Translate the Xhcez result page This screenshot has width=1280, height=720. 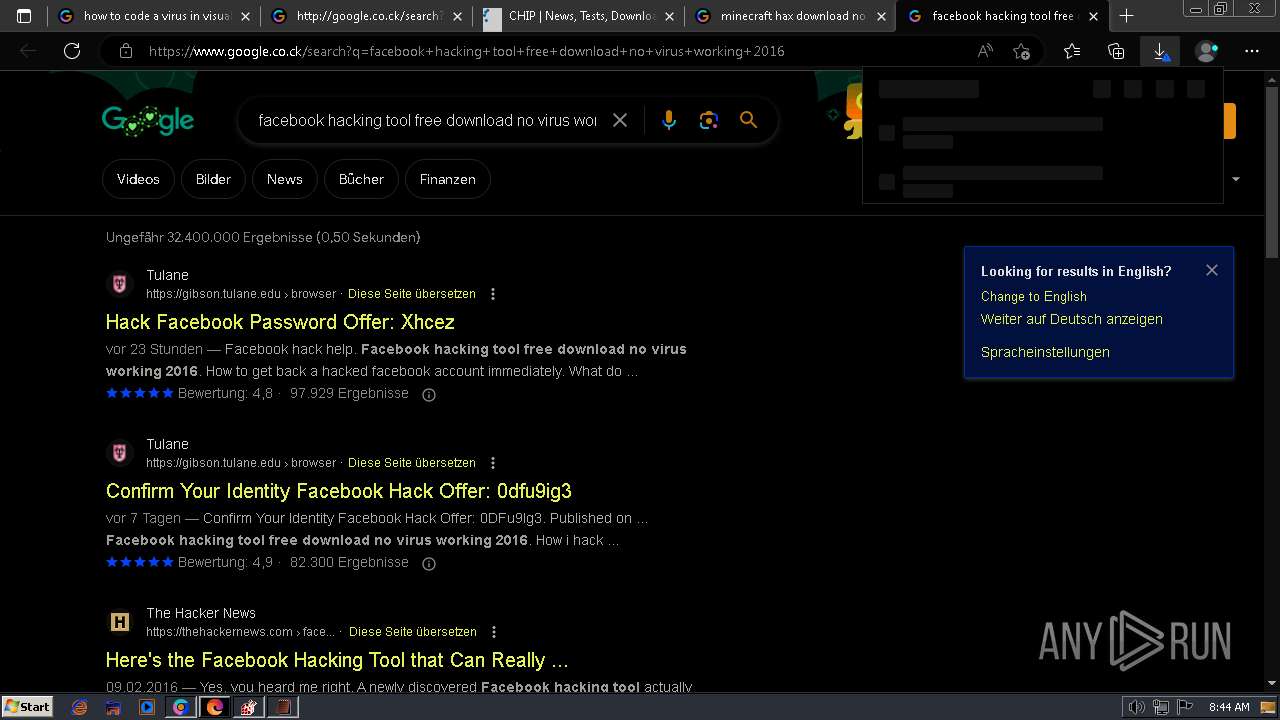(x=412, y=294)
